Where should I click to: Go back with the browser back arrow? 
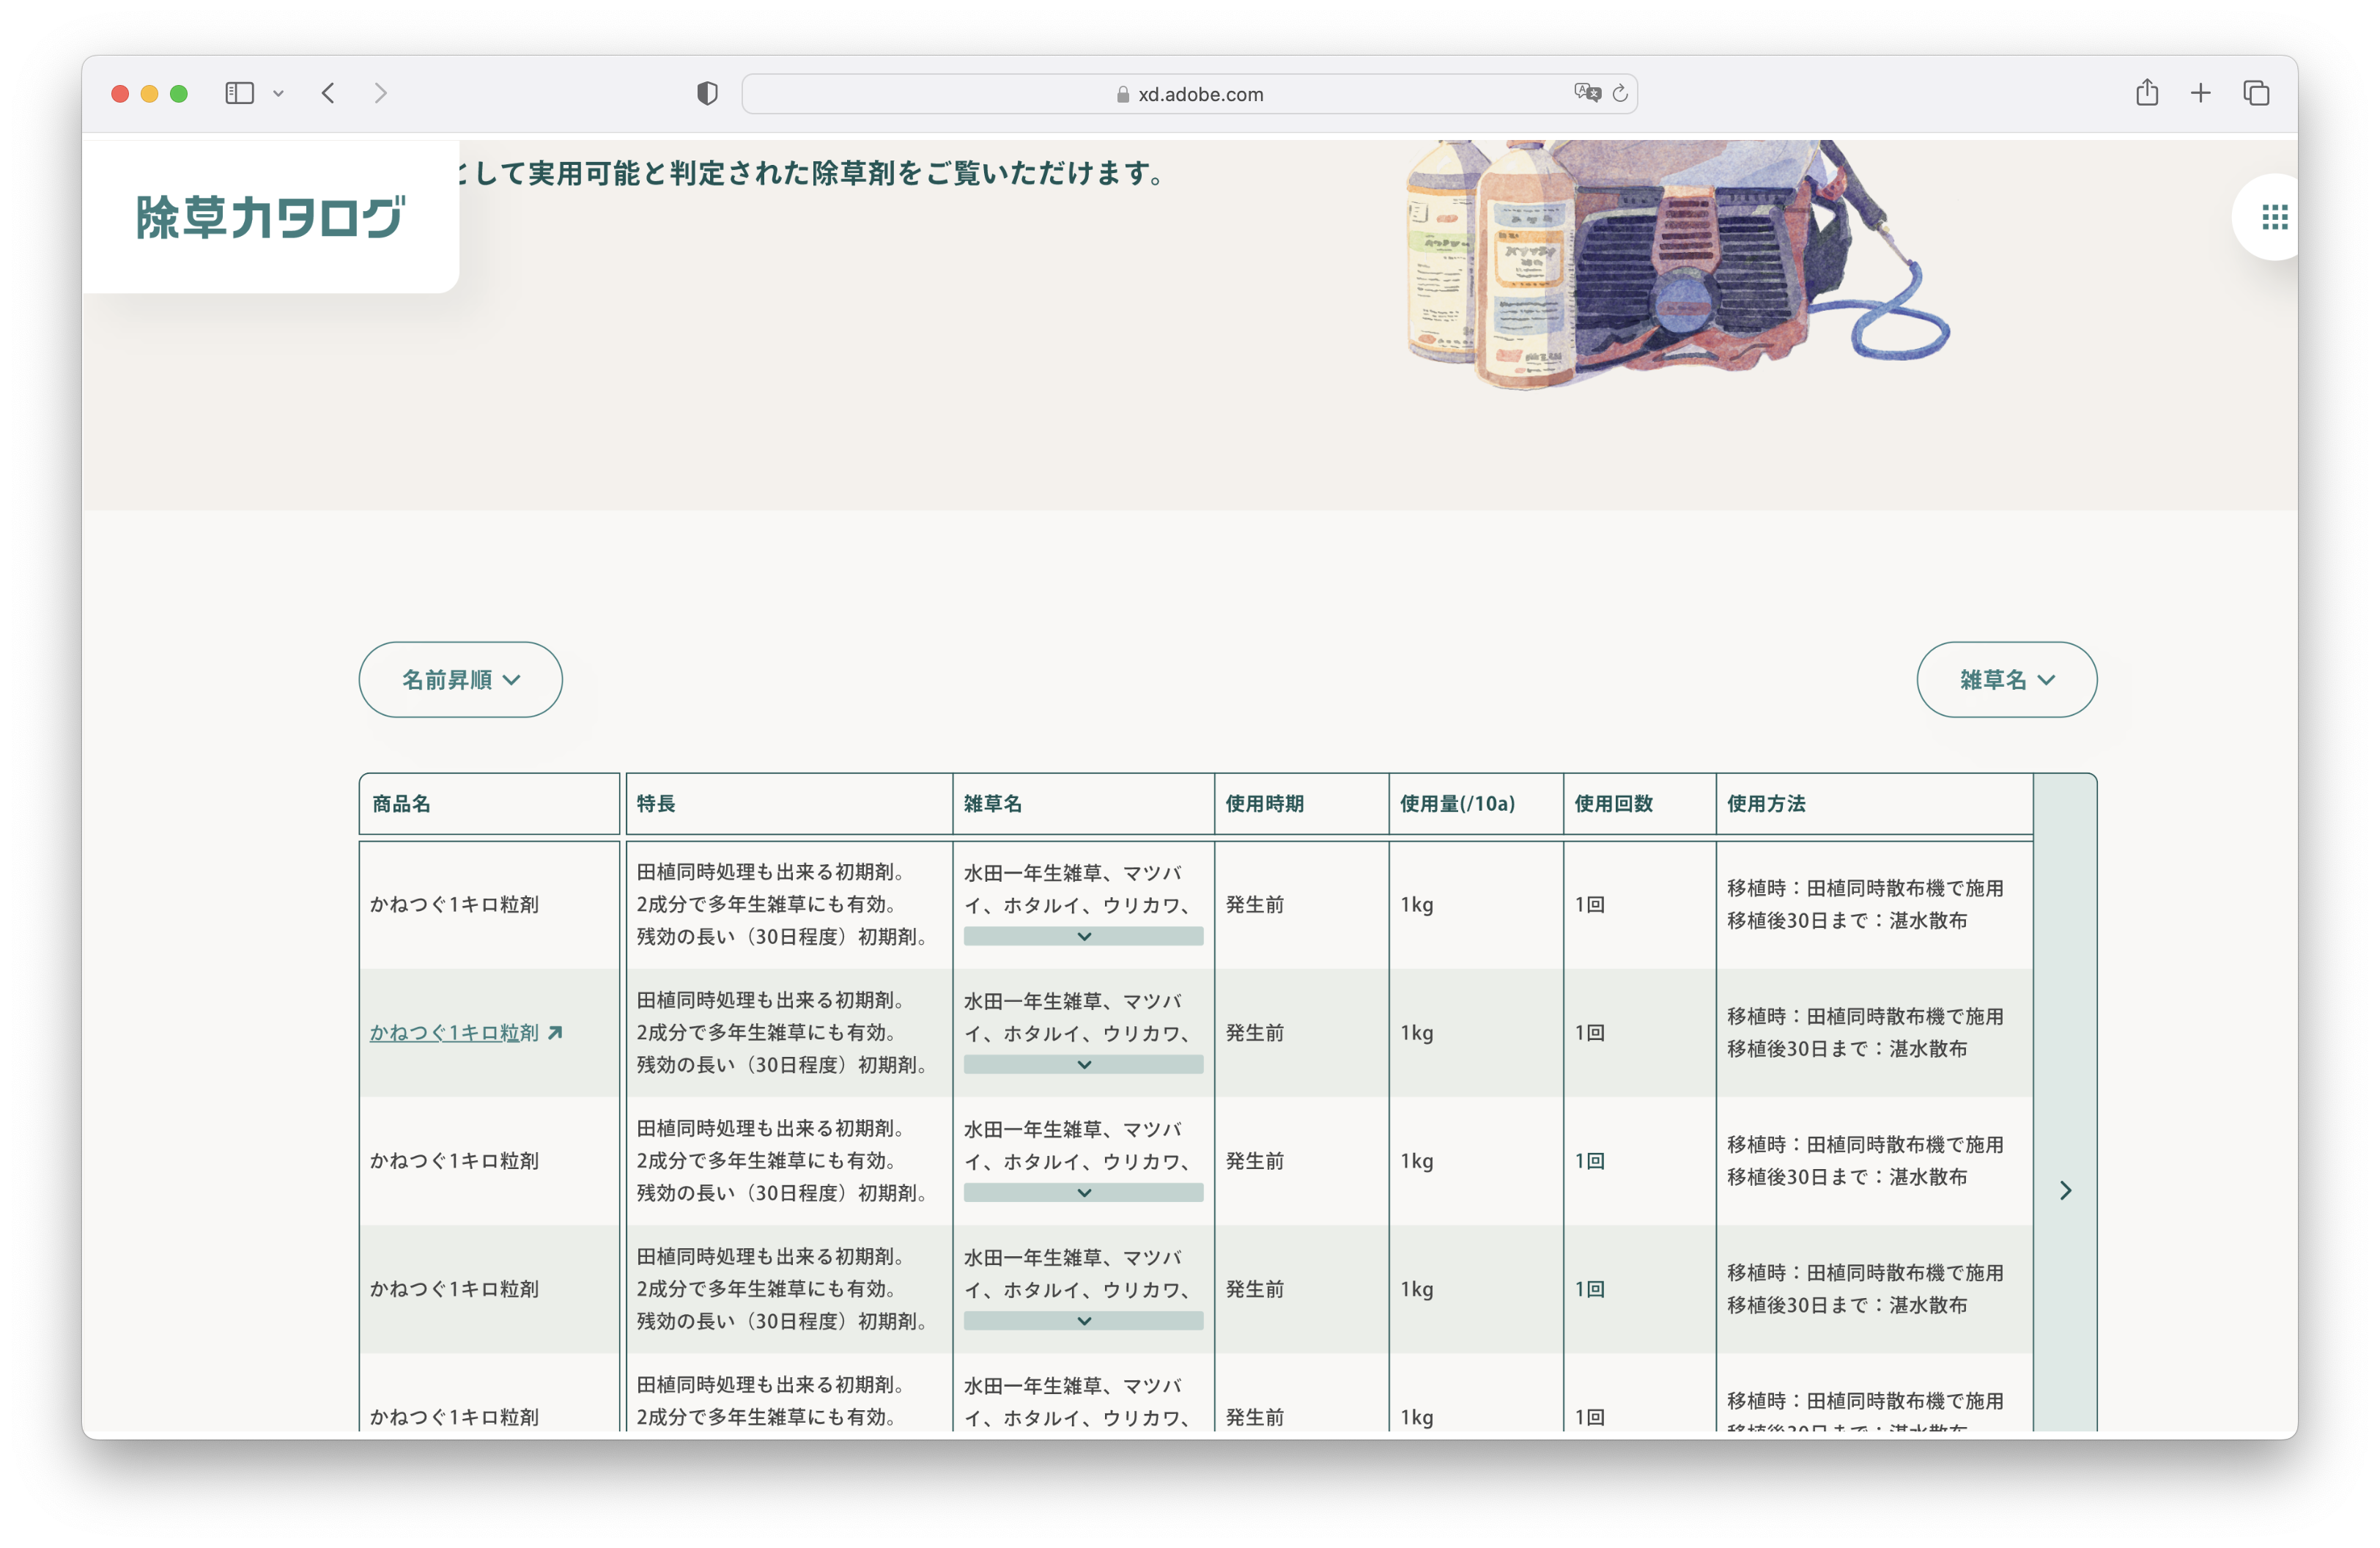point(328,93)
